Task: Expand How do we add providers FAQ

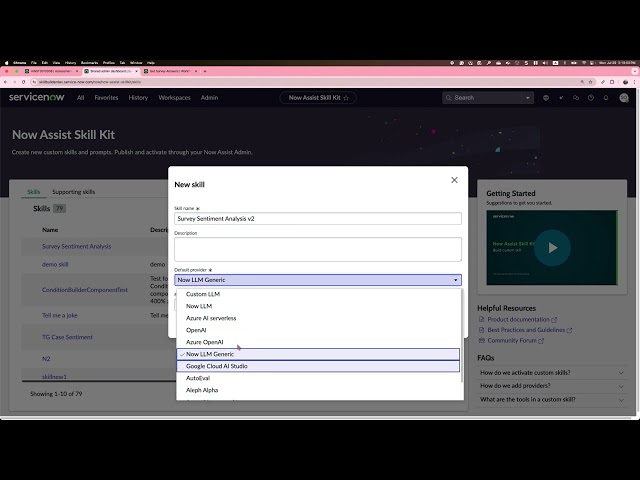Action: point(552,386)
